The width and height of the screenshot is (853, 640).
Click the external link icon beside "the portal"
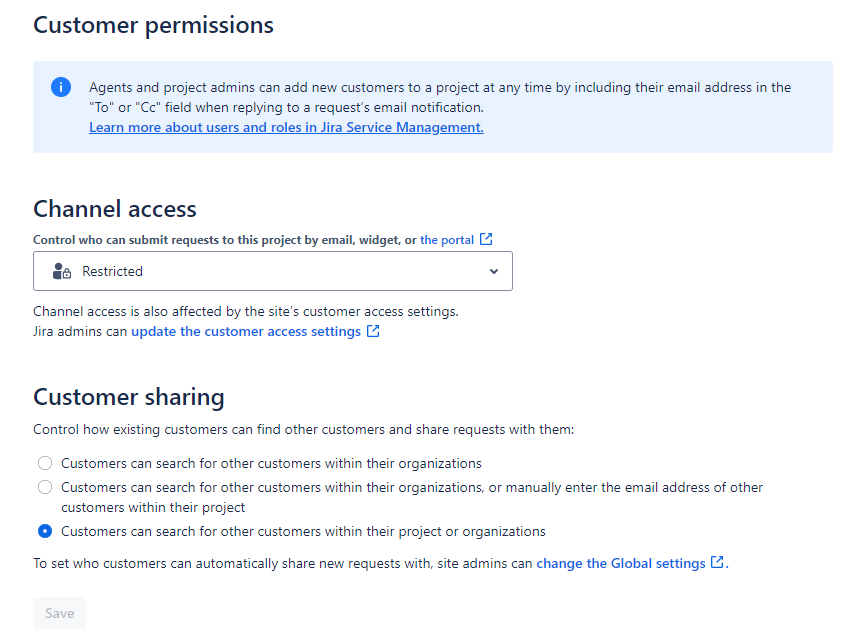(486, 239)
